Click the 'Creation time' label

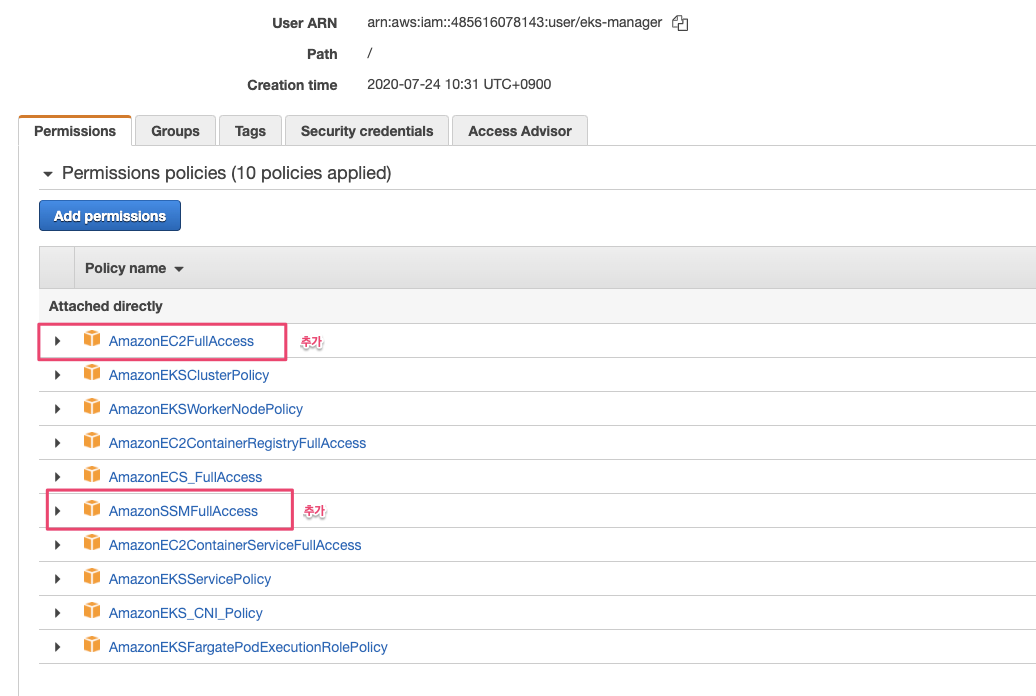[x=292, y=85]
